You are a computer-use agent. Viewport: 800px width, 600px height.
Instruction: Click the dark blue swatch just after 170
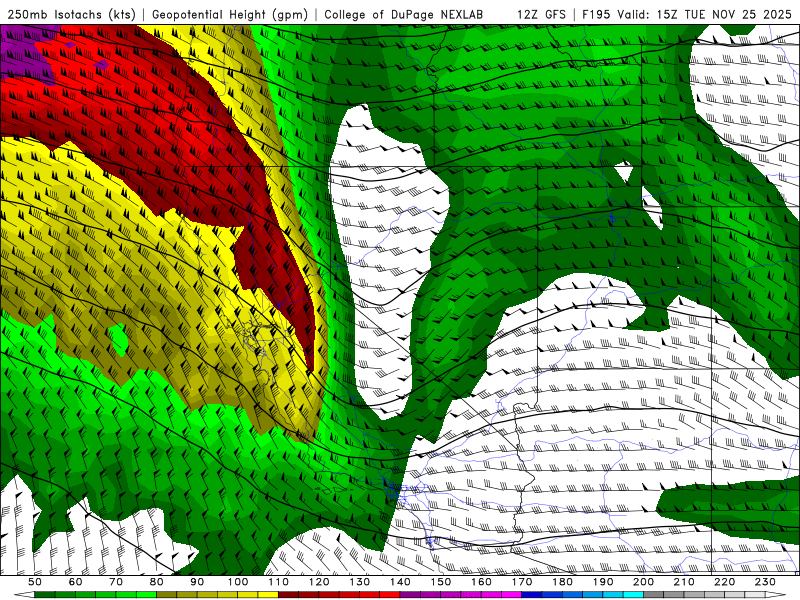pos(532,594)
